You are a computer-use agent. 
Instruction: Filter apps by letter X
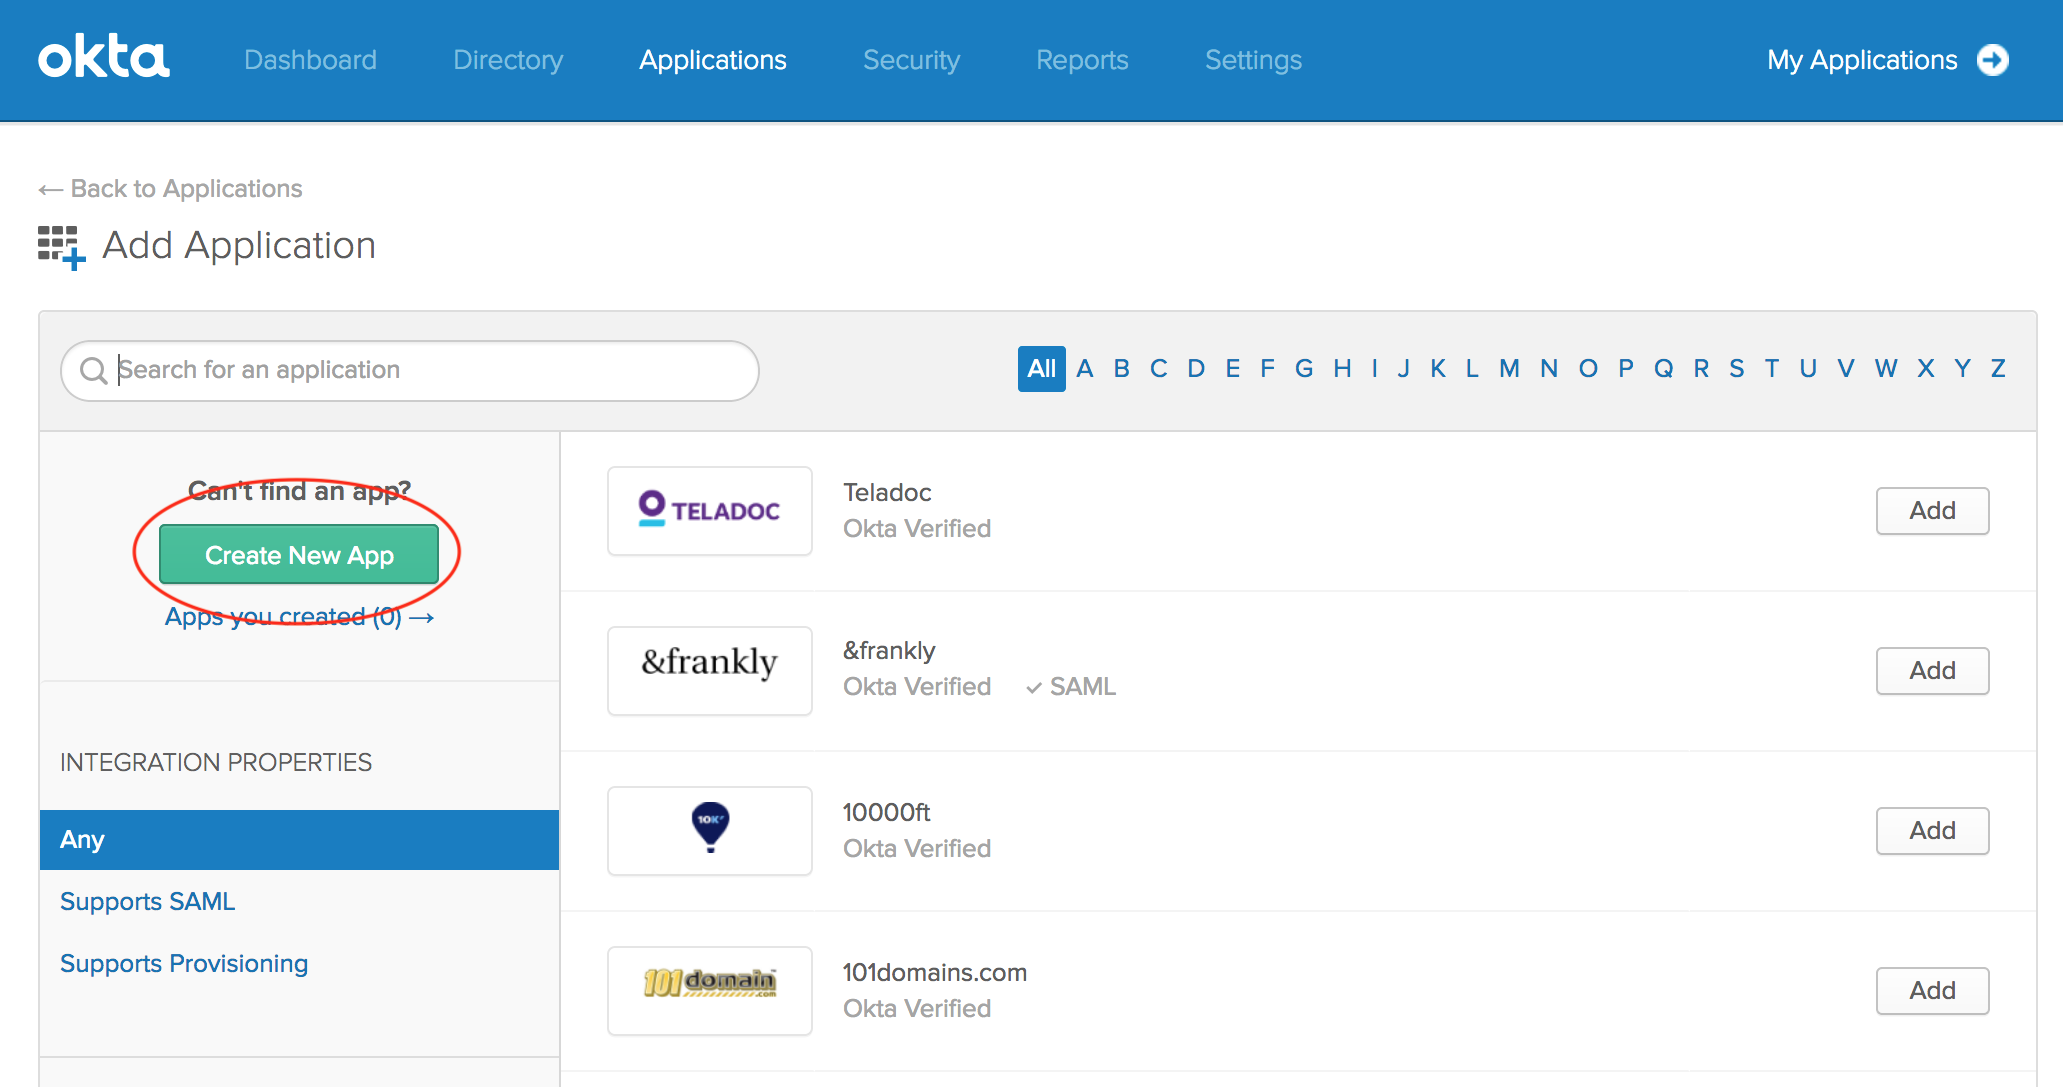[1926, 369]
